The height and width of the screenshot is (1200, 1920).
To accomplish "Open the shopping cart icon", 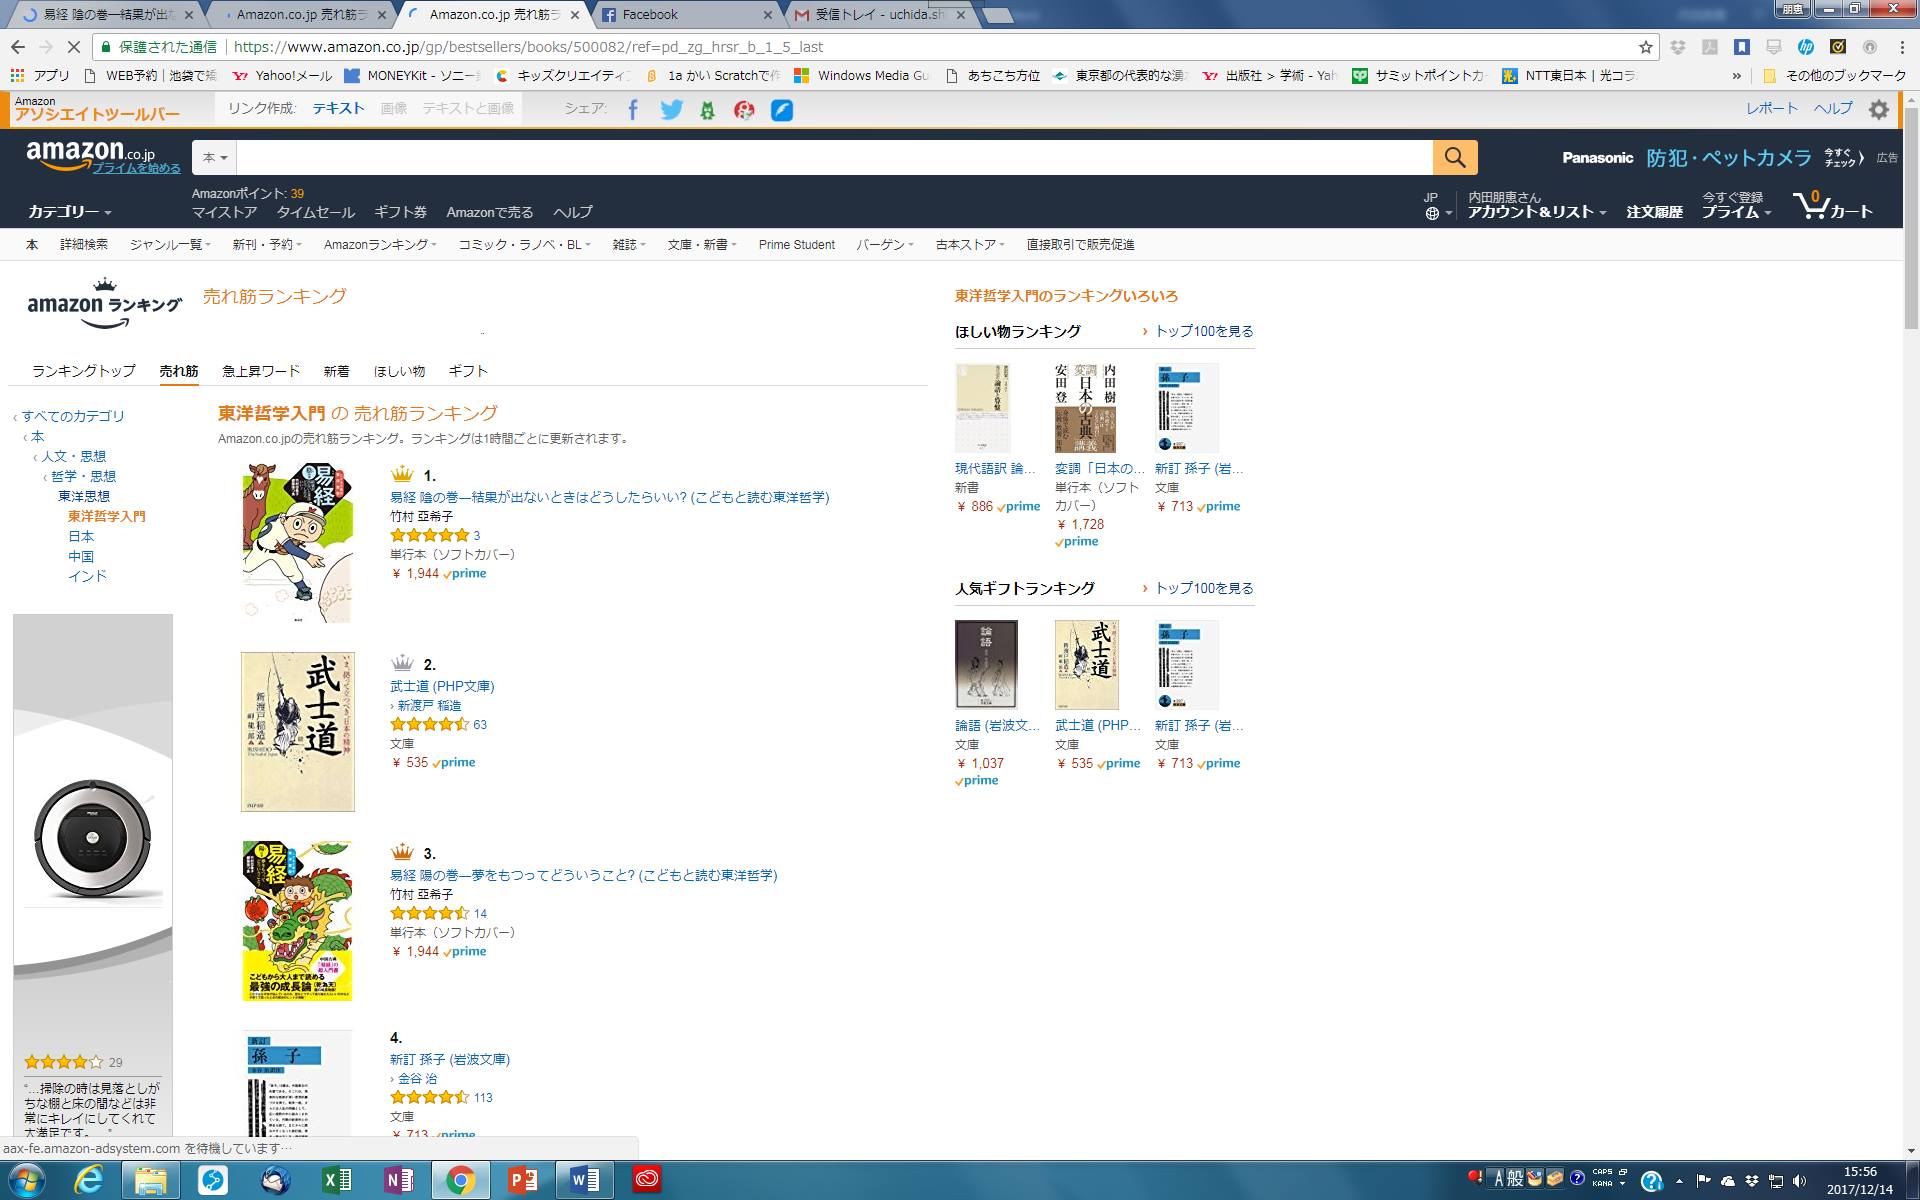I will tap(1832, 205).
